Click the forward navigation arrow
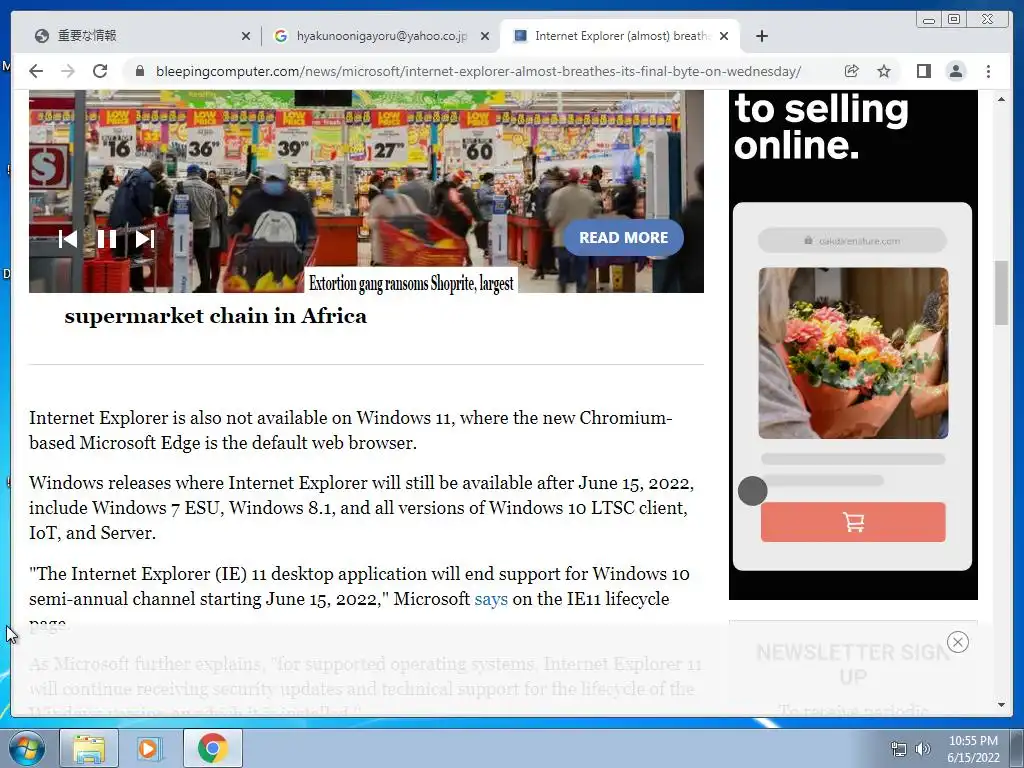The width and height of the screenshot is (1024, 768). (68, 71)
